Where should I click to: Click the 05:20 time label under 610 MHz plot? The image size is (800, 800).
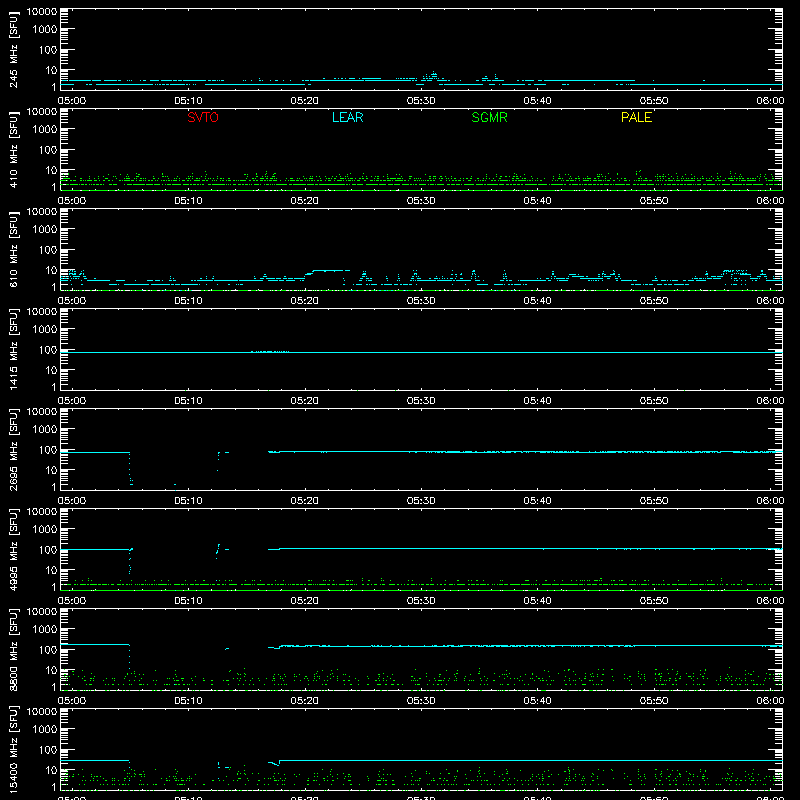(x=305, y=301)
